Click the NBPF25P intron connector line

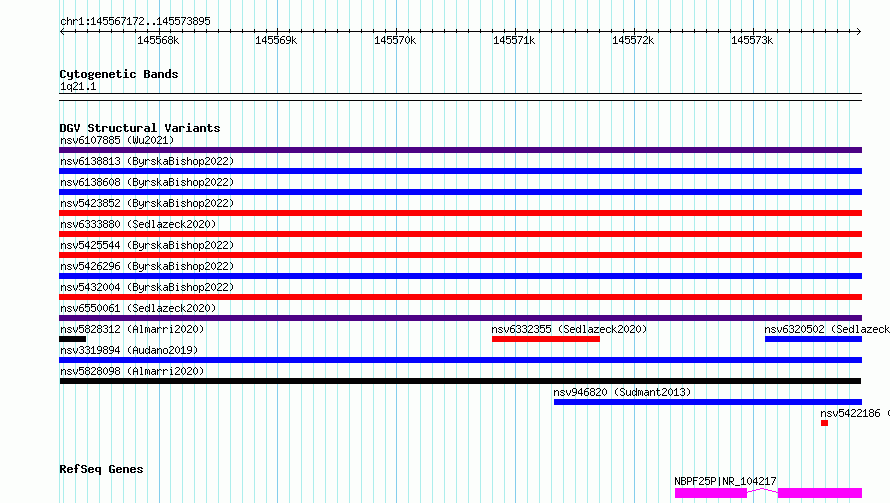click(x=762, y=491)
